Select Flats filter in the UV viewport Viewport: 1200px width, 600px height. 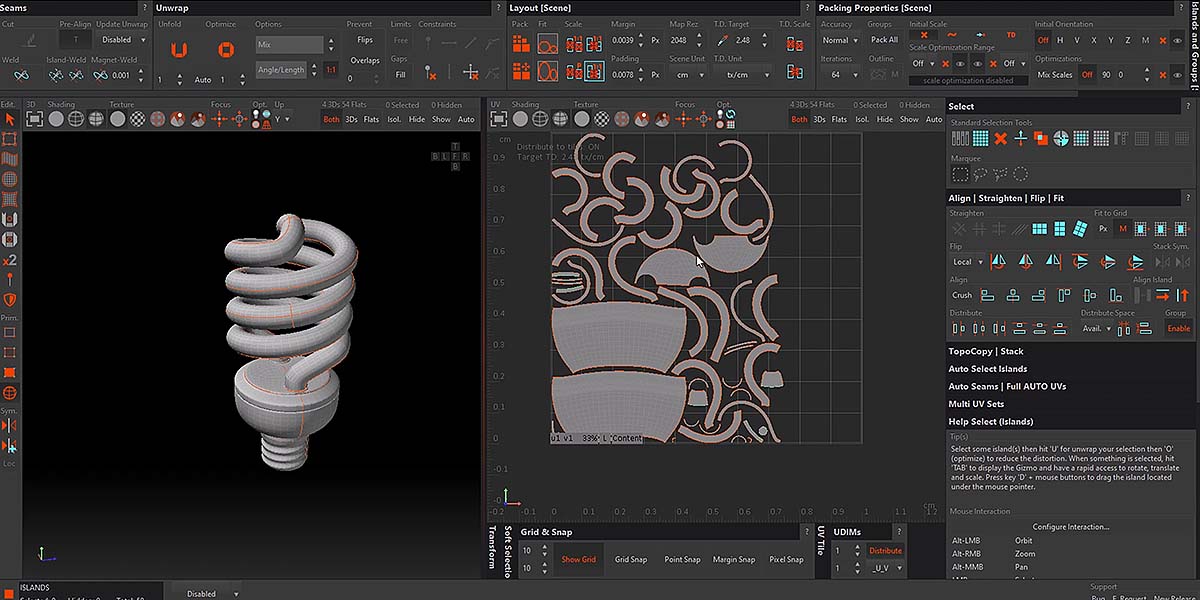tap(839, 120)
